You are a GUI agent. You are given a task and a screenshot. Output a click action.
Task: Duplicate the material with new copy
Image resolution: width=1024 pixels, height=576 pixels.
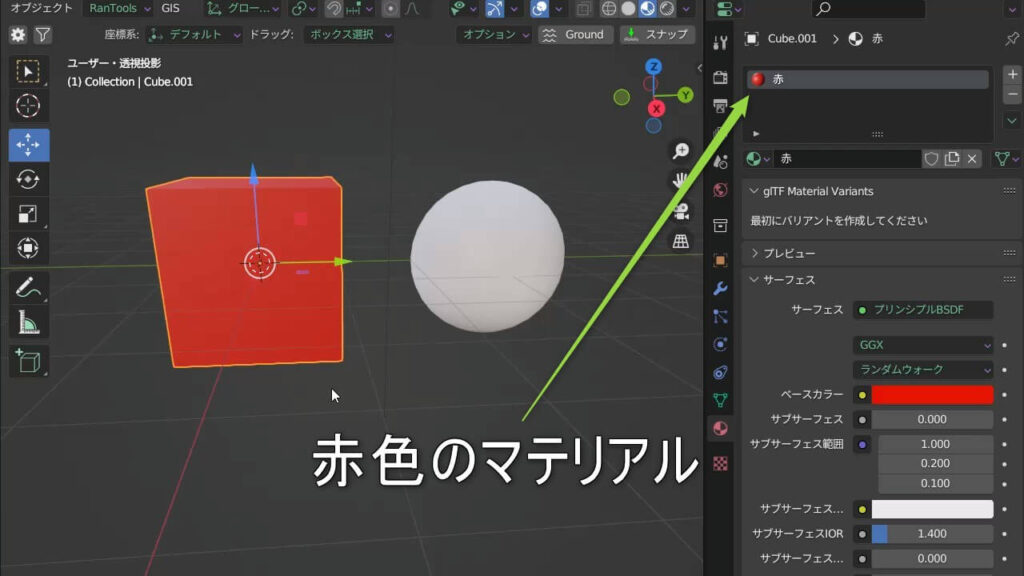[952, 159]
